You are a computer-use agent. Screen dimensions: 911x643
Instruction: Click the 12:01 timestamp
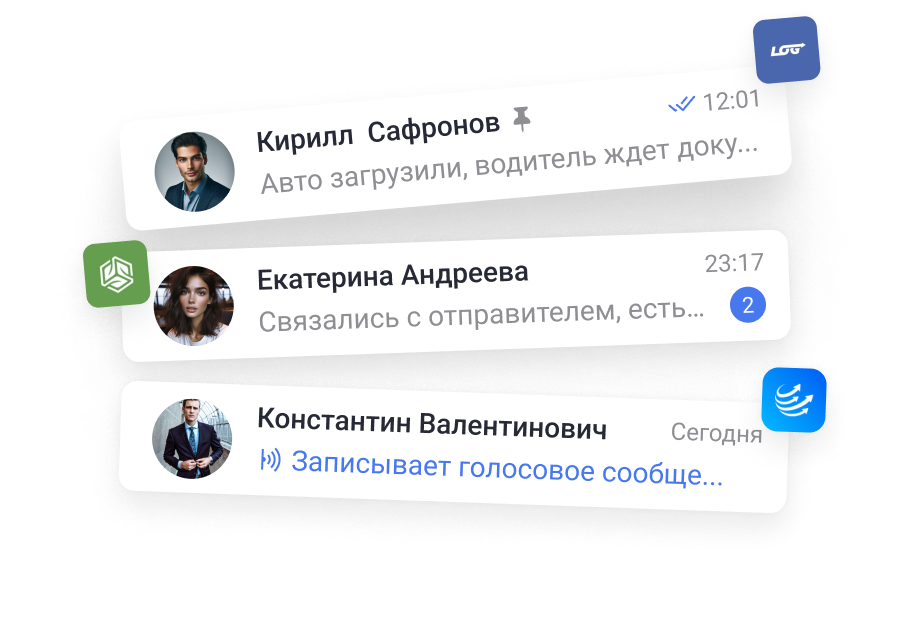(x=731, y=101)
